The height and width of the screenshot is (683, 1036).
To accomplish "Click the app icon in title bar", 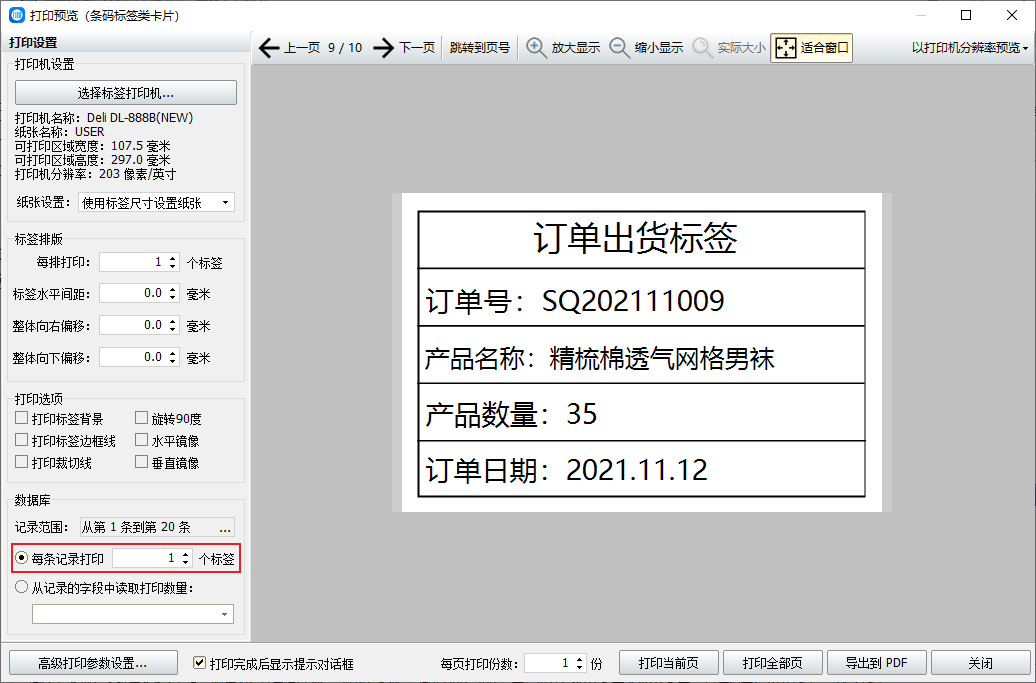I will click(x=17, y=15).
